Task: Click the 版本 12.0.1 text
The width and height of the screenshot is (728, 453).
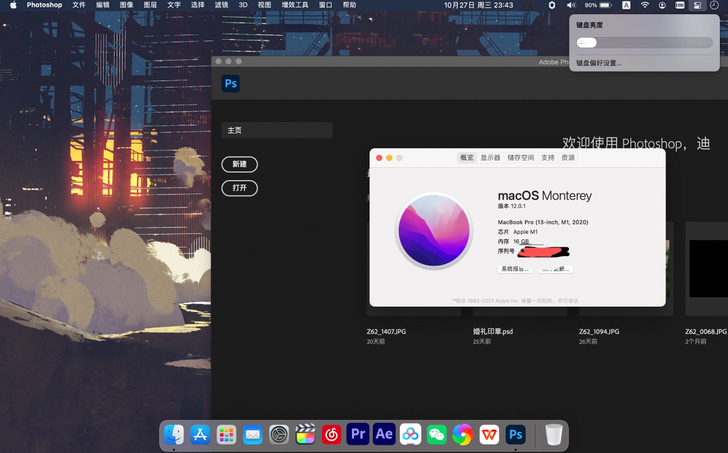Action: click(x=512, y=206)
